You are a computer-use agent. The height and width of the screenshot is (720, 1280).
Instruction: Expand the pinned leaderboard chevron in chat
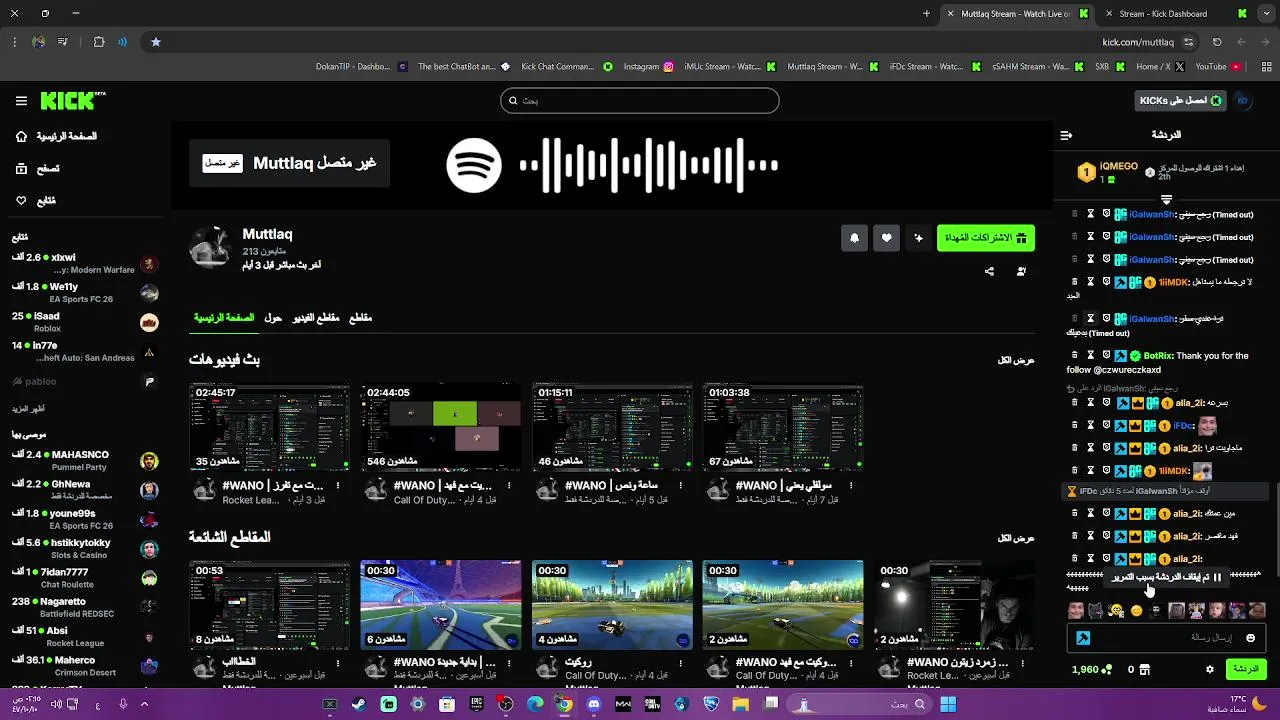pyautogui.click(x=1166, y=200)
